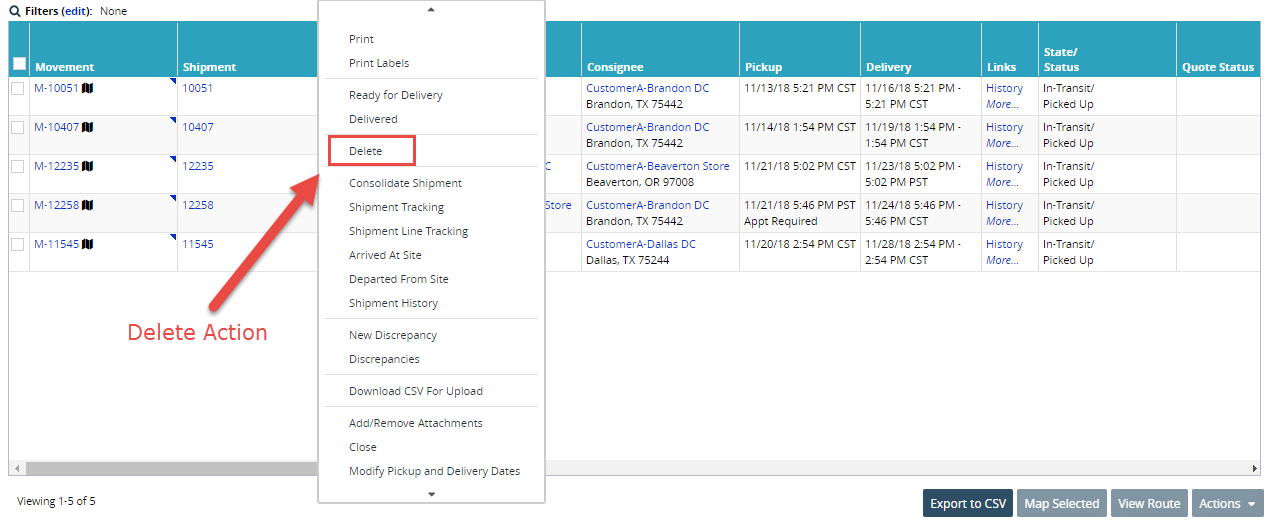Open CustomerA-Beaverton Store consignee link
Image resolution: width=1272 pixels, height=522 pixels.
658,166
